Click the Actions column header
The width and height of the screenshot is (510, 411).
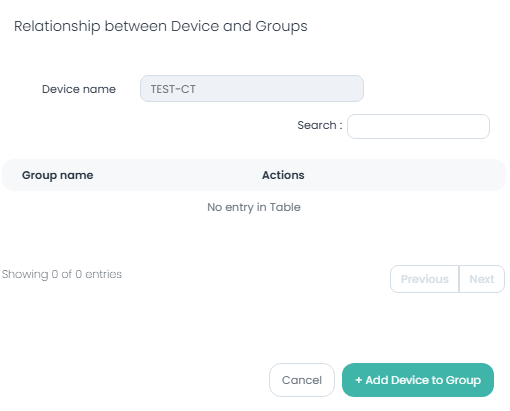pos(283,175)
